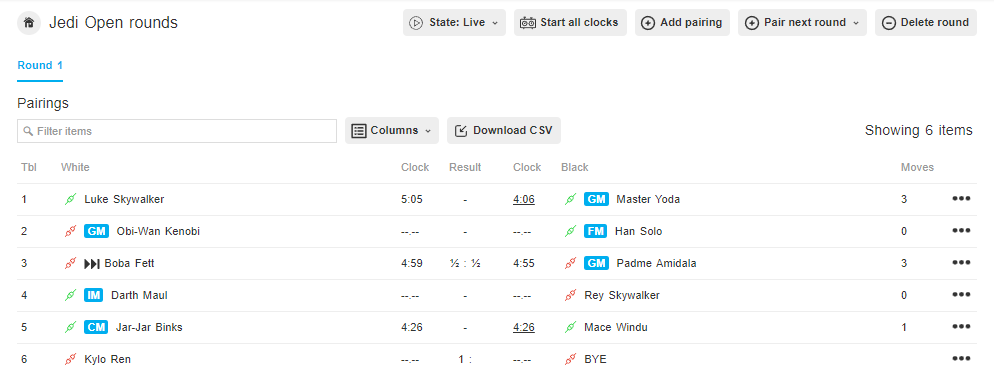
Task: Click GM badge next to Obi-Wan Kenobi
Action: [x=96, y=231]
